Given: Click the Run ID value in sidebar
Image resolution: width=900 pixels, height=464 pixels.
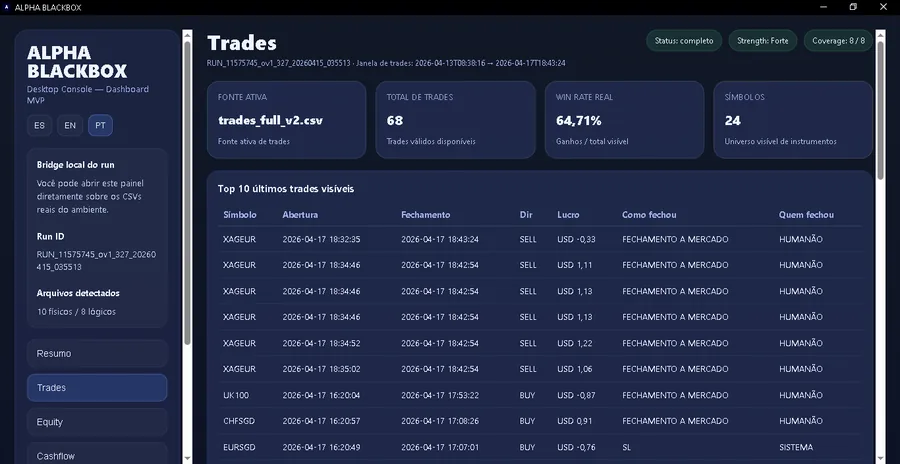Looking at the screenshot, I should coord(96,261).
